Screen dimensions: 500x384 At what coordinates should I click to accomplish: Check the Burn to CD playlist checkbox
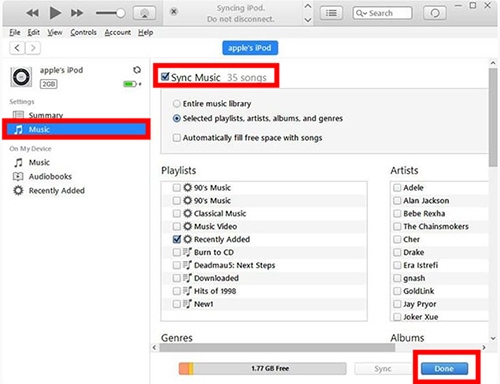177,252
